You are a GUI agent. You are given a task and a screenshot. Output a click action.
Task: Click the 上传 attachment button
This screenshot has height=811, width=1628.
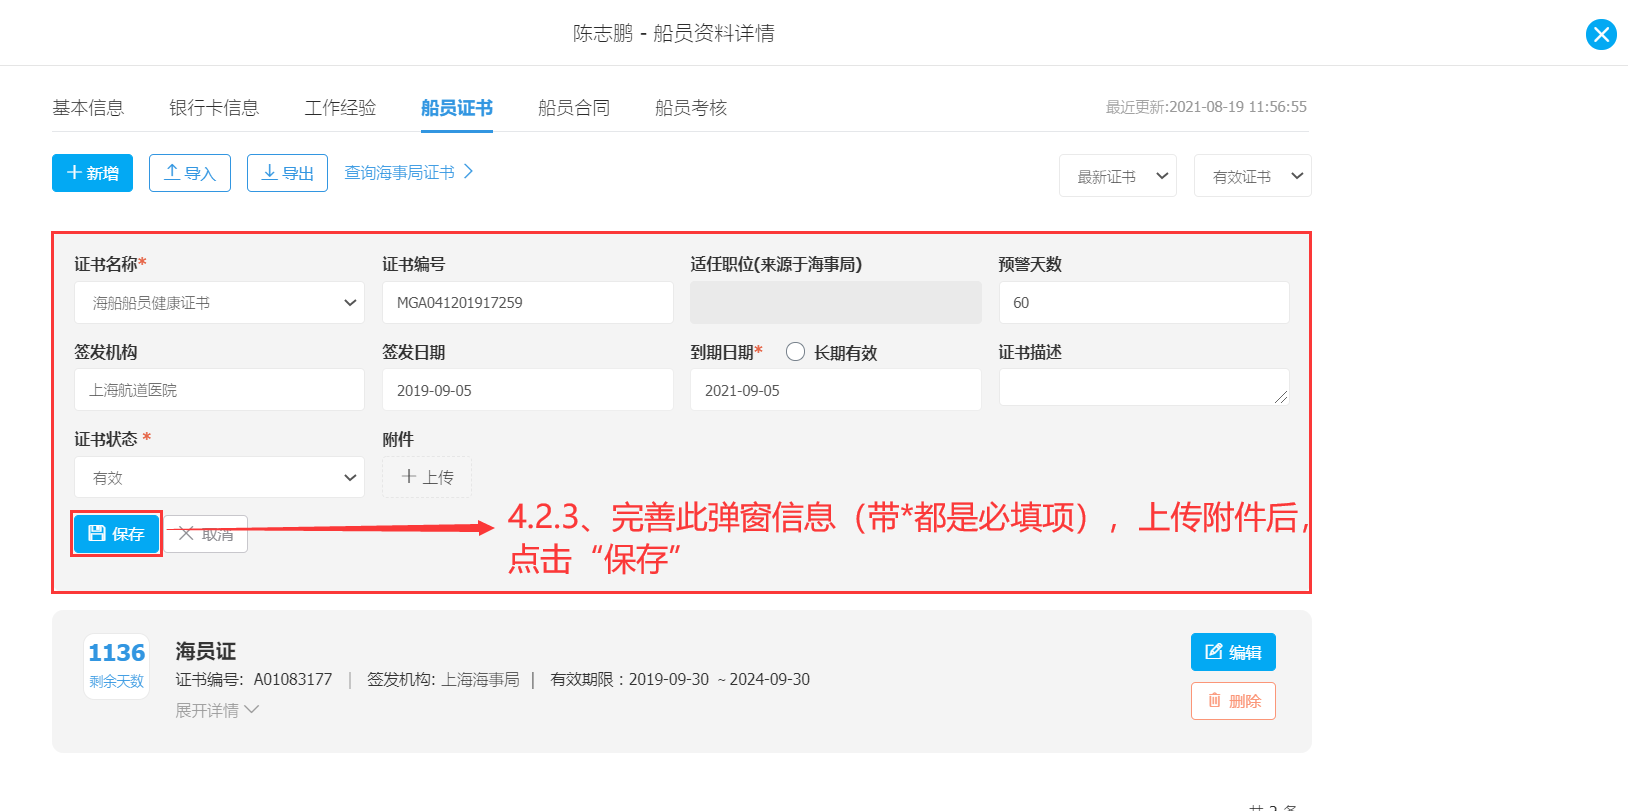(427, 477)
